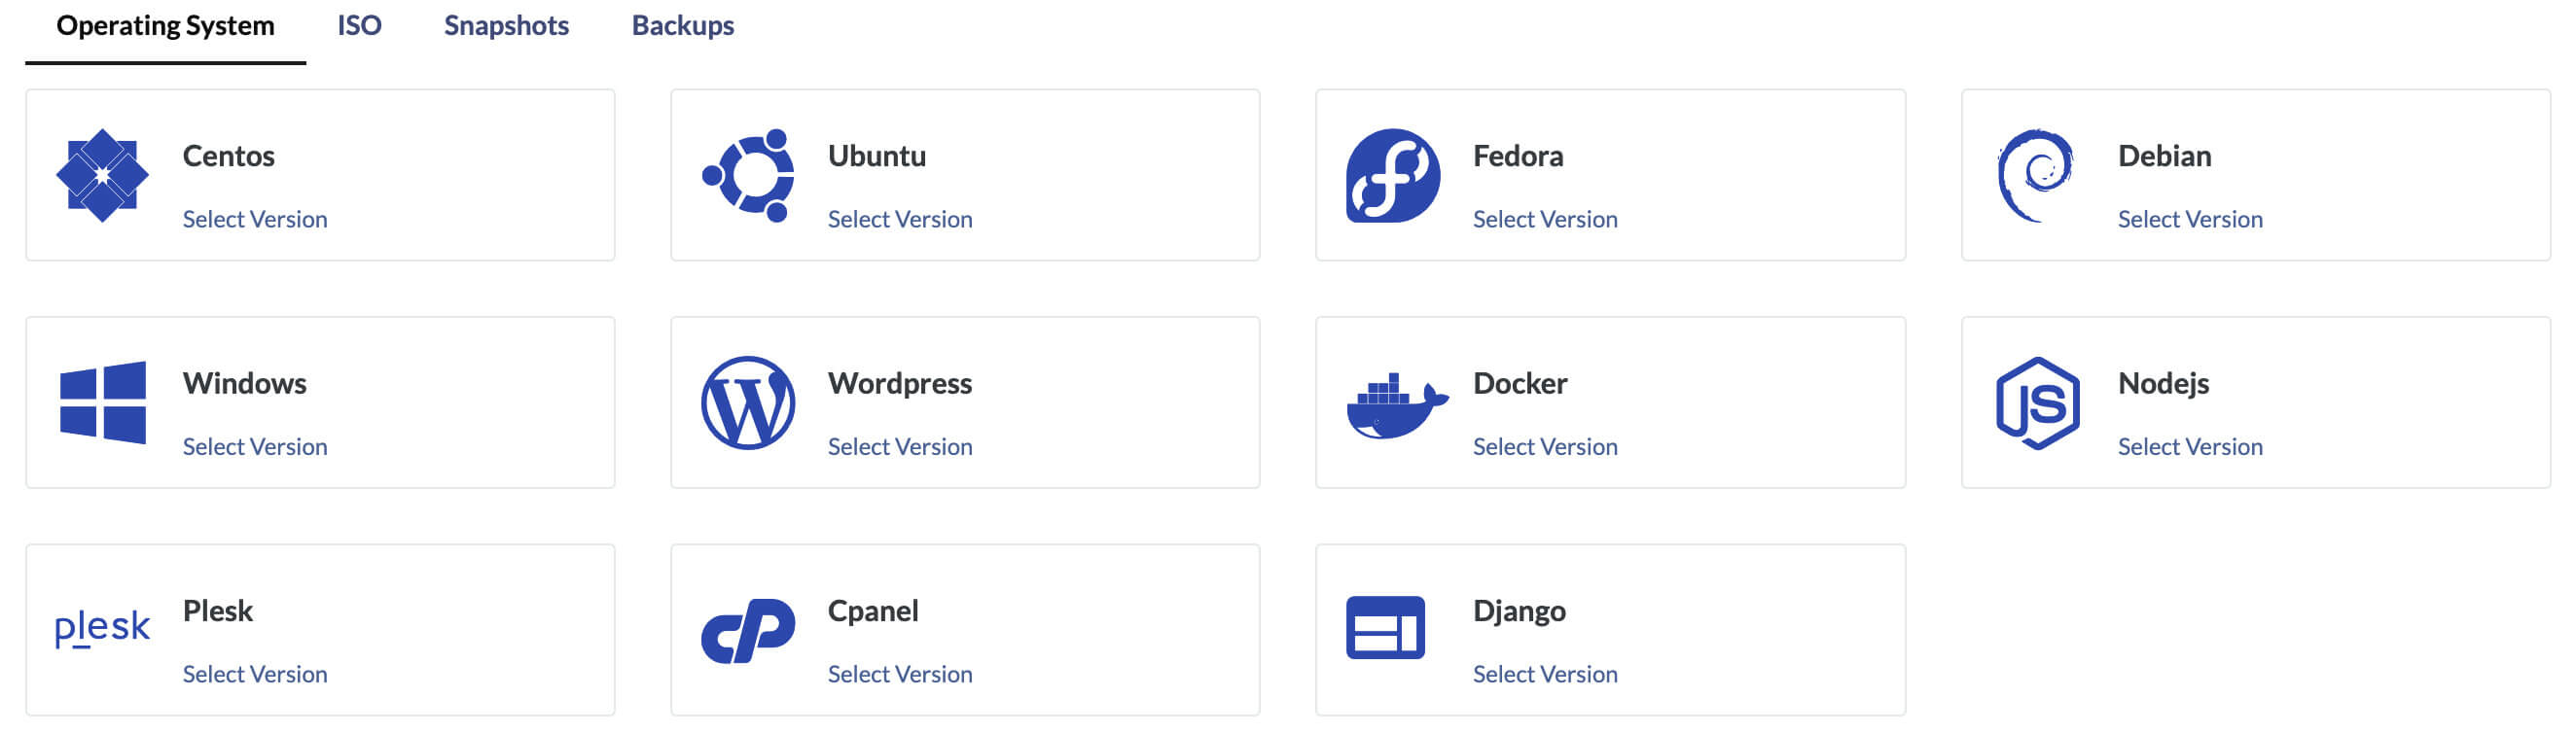Click the Plesk logo icon

[102, 628]
